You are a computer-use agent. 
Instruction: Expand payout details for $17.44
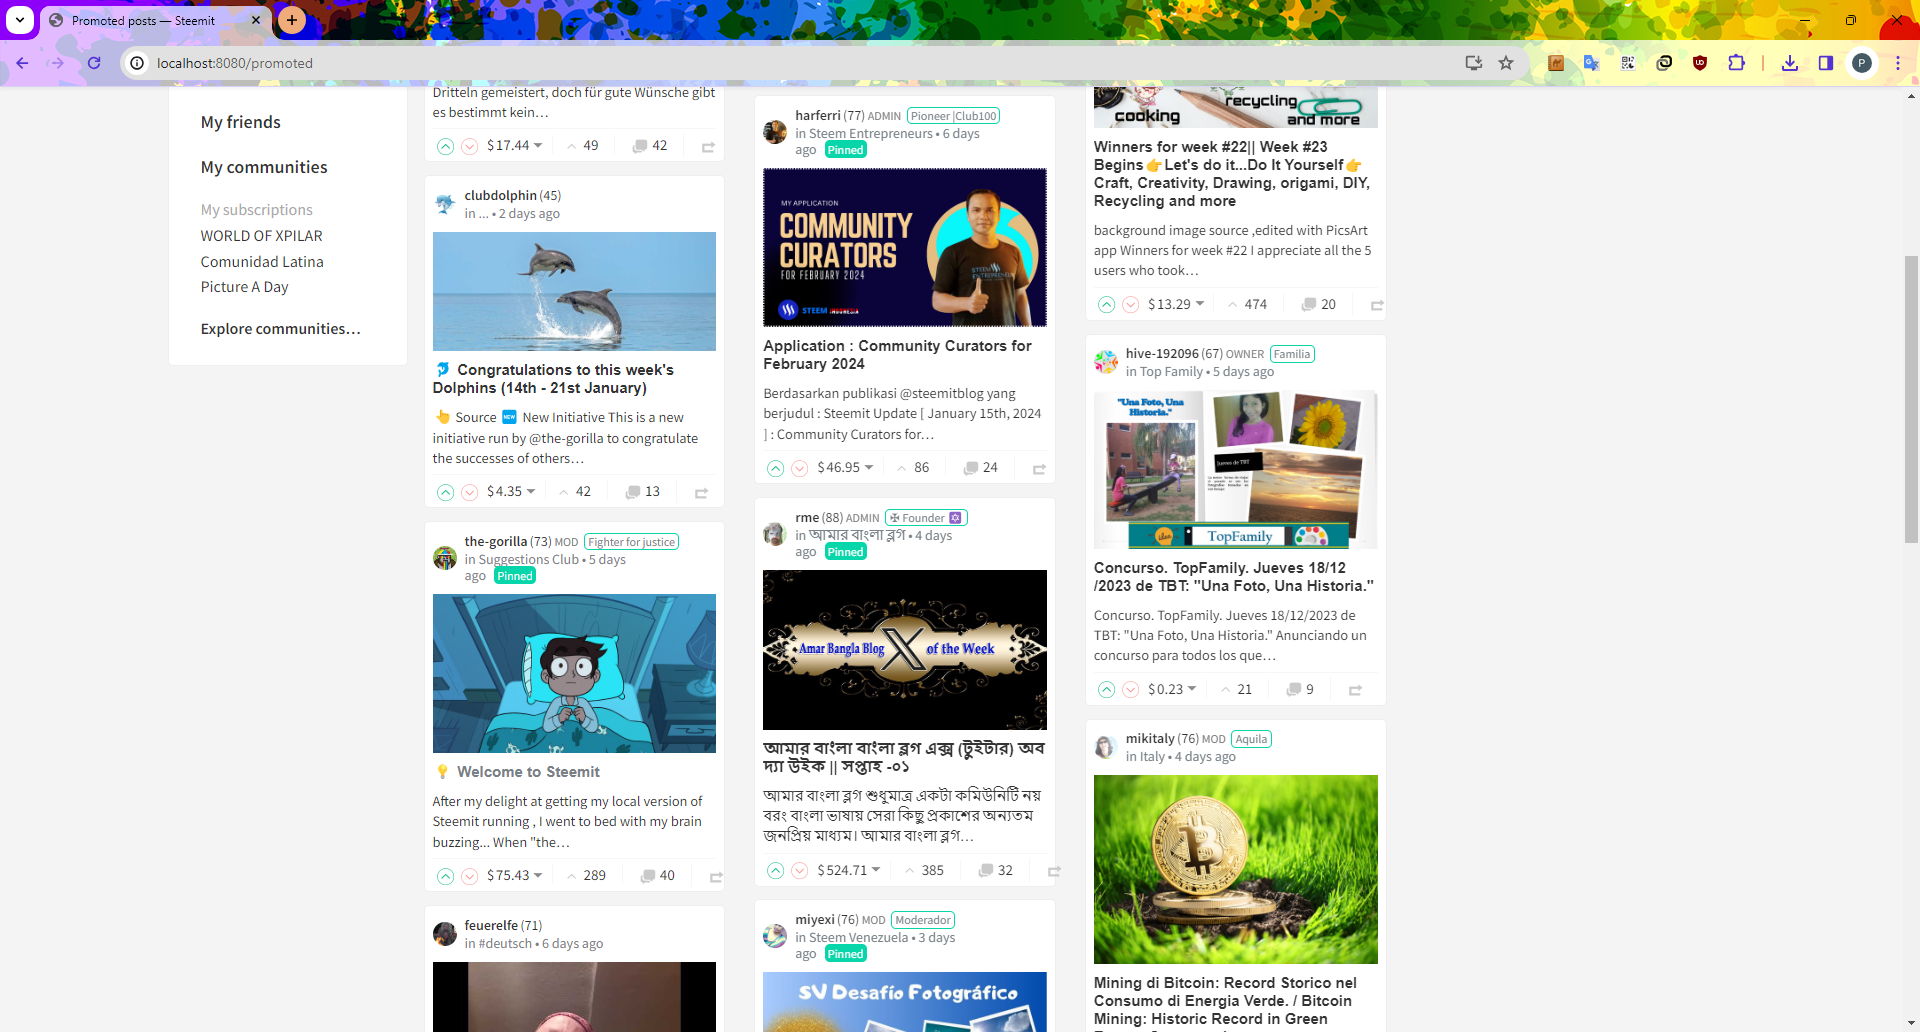pos(514,146)
